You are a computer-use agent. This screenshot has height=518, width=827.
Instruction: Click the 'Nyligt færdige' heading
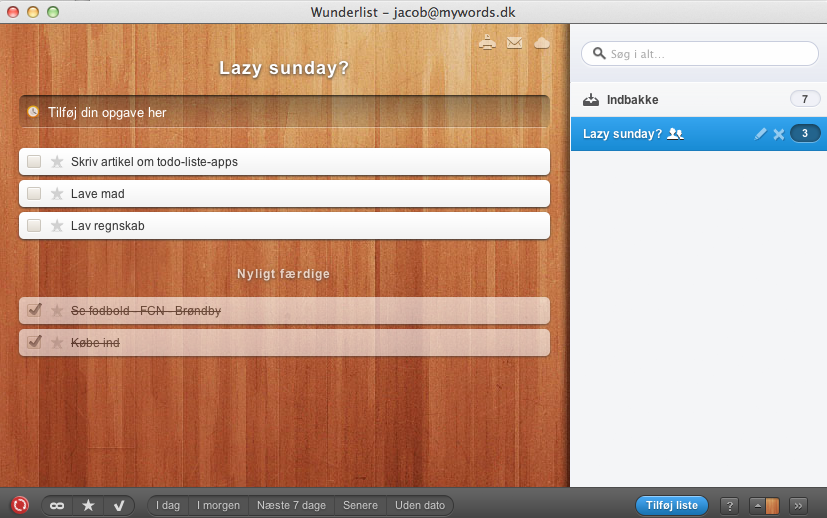pyautogui.click(x=283, y=274)
